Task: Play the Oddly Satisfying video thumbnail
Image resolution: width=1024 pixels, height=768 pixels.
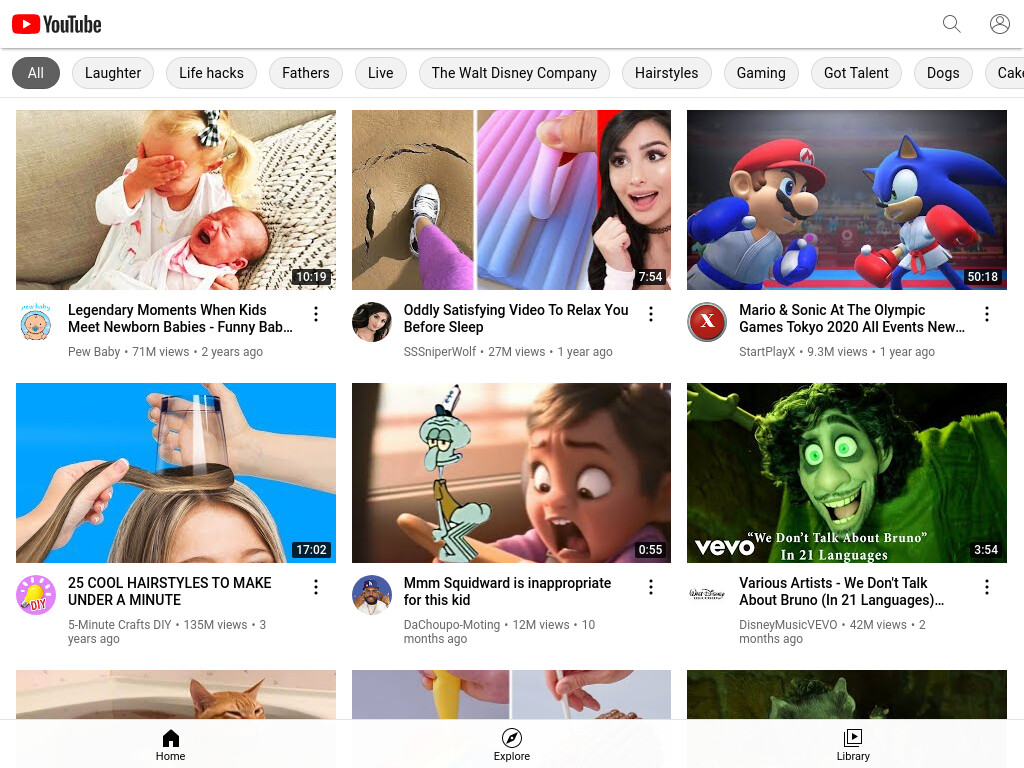Action: click(511, 200)
